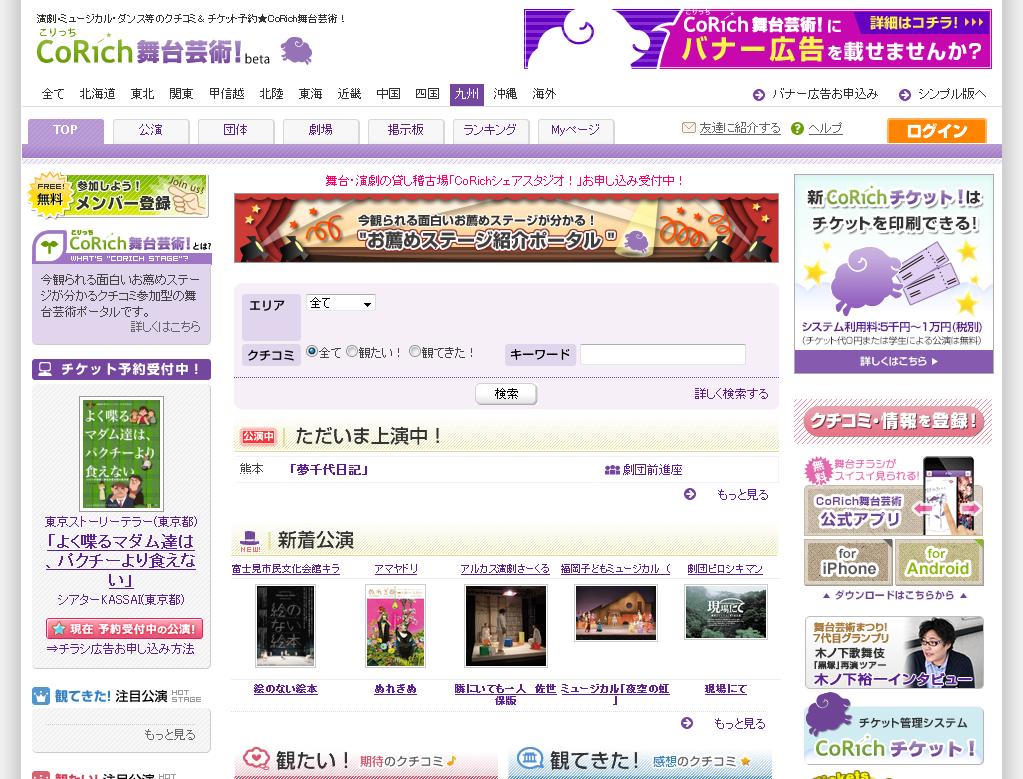Open the 絵のない絵本 poster thumbnail
This screenshot has width=1023, height=779.
[286, 626]
